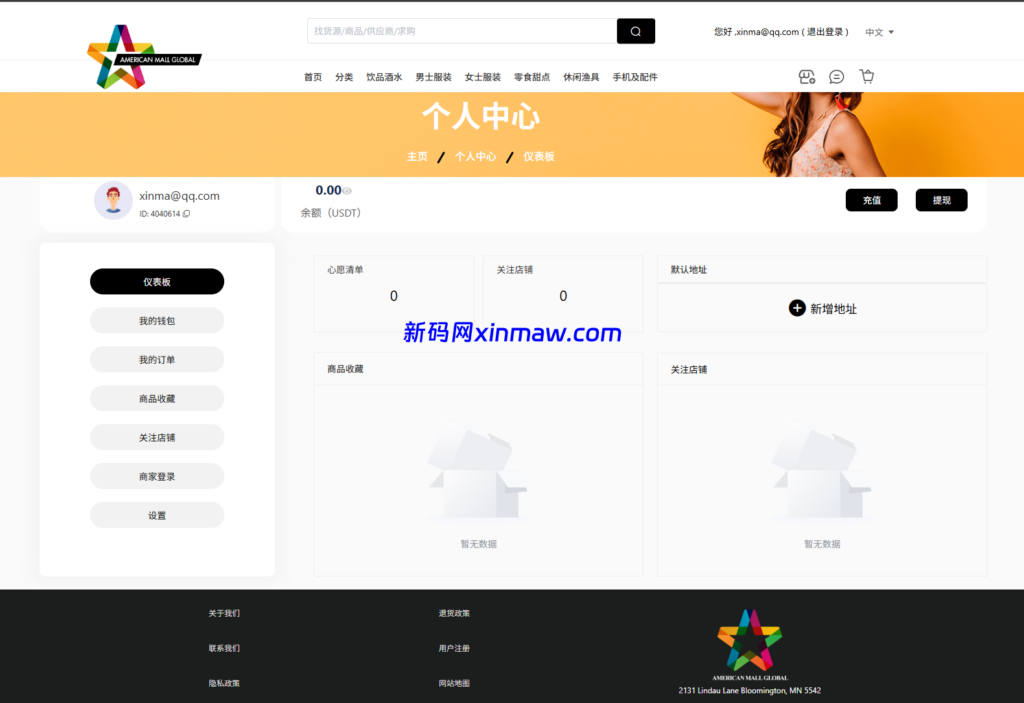Click the plus icon to add address
The height and width of the screenshot is (703, 1024).
tap(797, 308)
